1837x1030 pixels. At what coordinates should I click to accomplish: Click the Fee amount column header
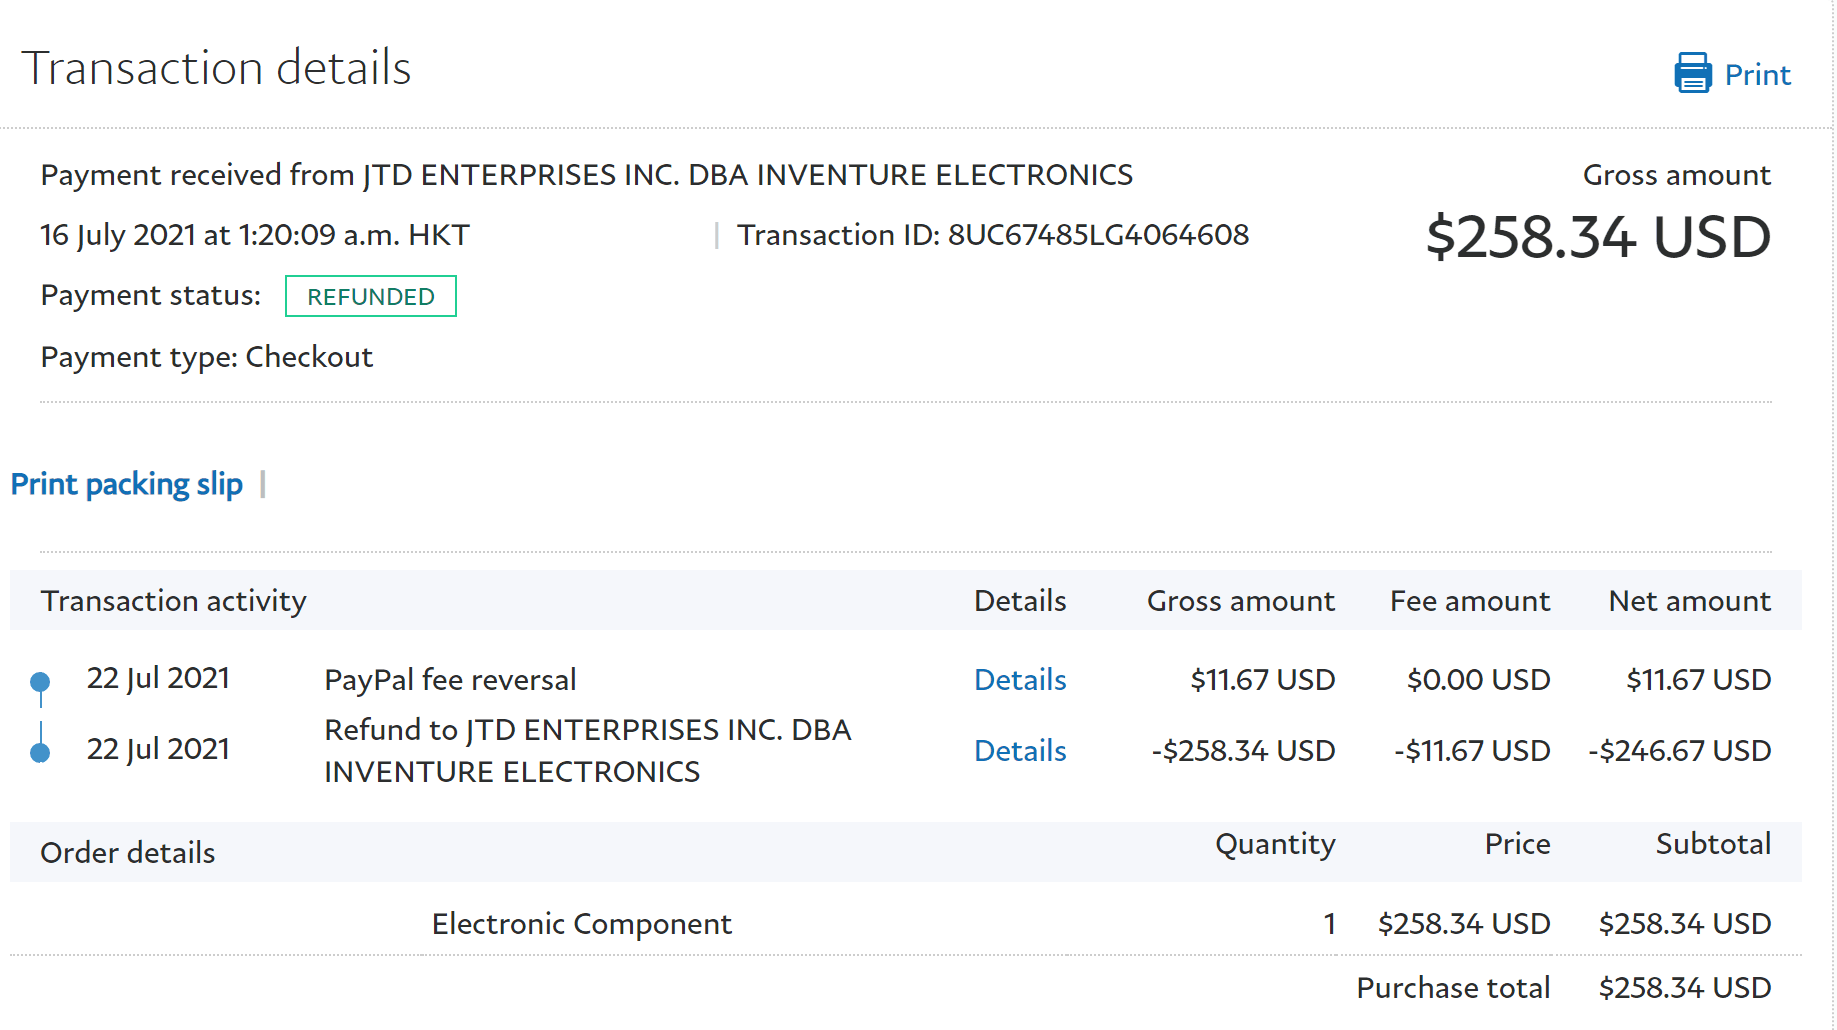pos(1469,601)
